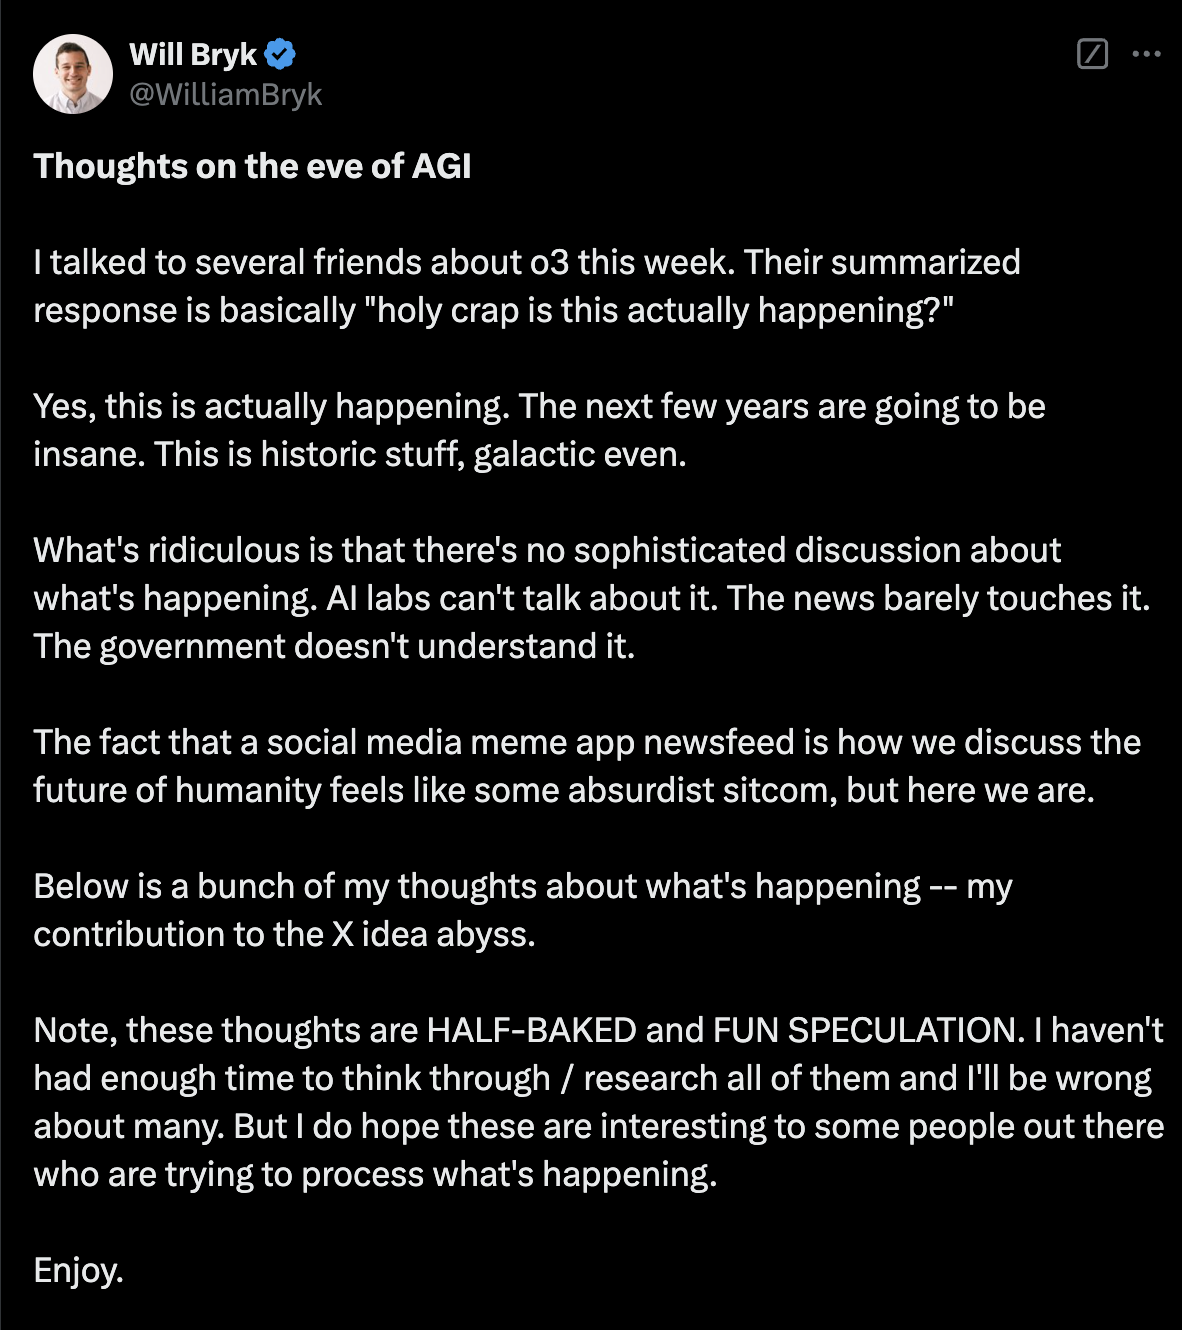The height and width of the screenshot is (1330, 1182).
Task: Open the @WilliamBryk handle link
Action: (x=226, y=95)
